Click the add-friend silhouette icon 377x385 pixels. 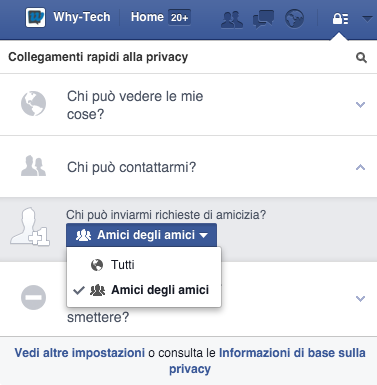(30, 227)
